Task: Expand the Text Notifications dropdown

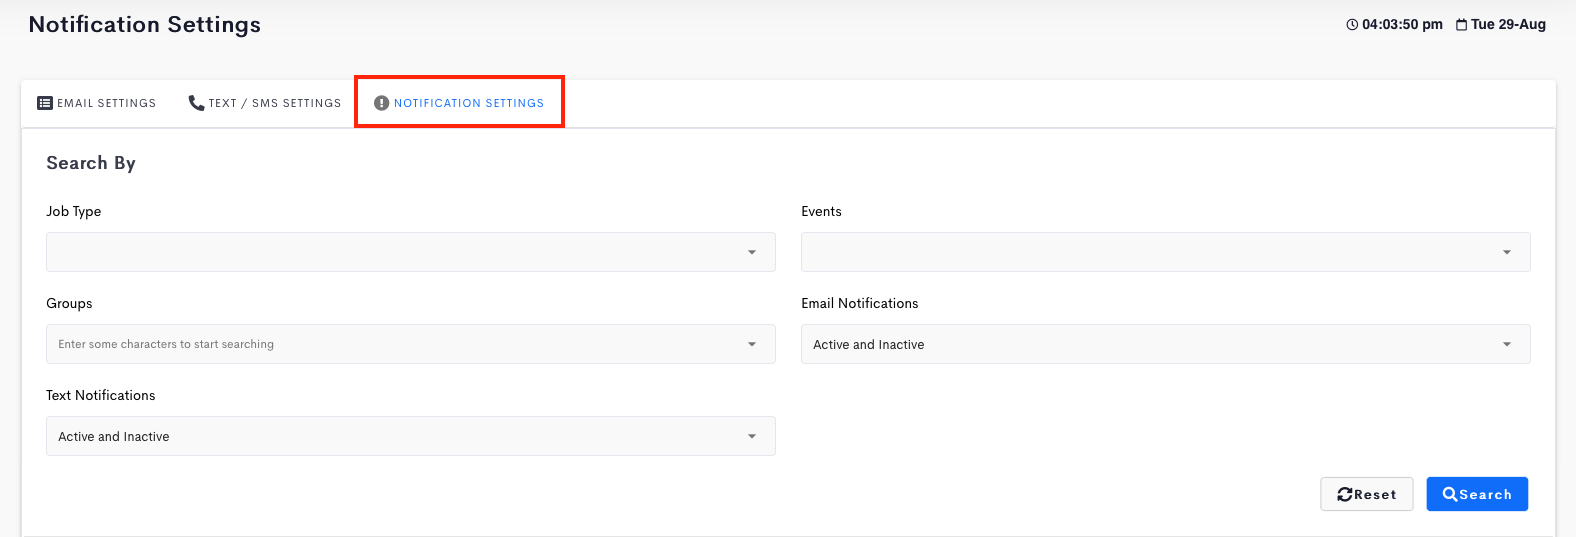Action: coord(411,436)
